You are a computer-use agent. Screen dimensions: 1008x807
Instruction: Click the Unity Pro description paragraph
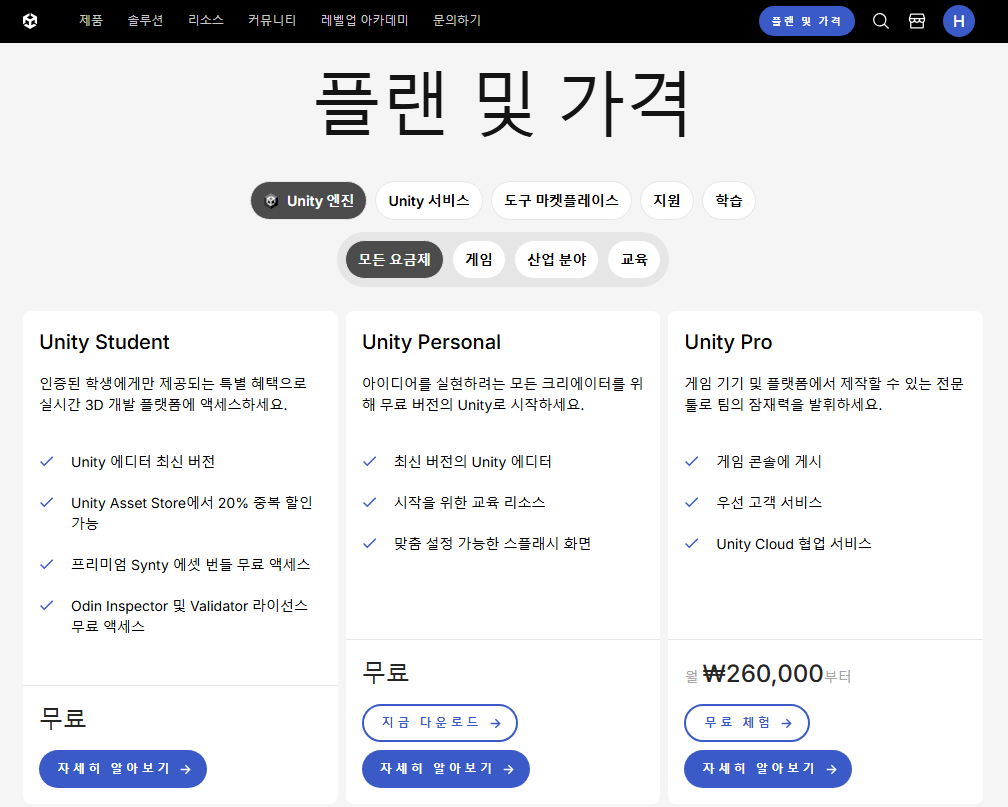tap(824, 394)
